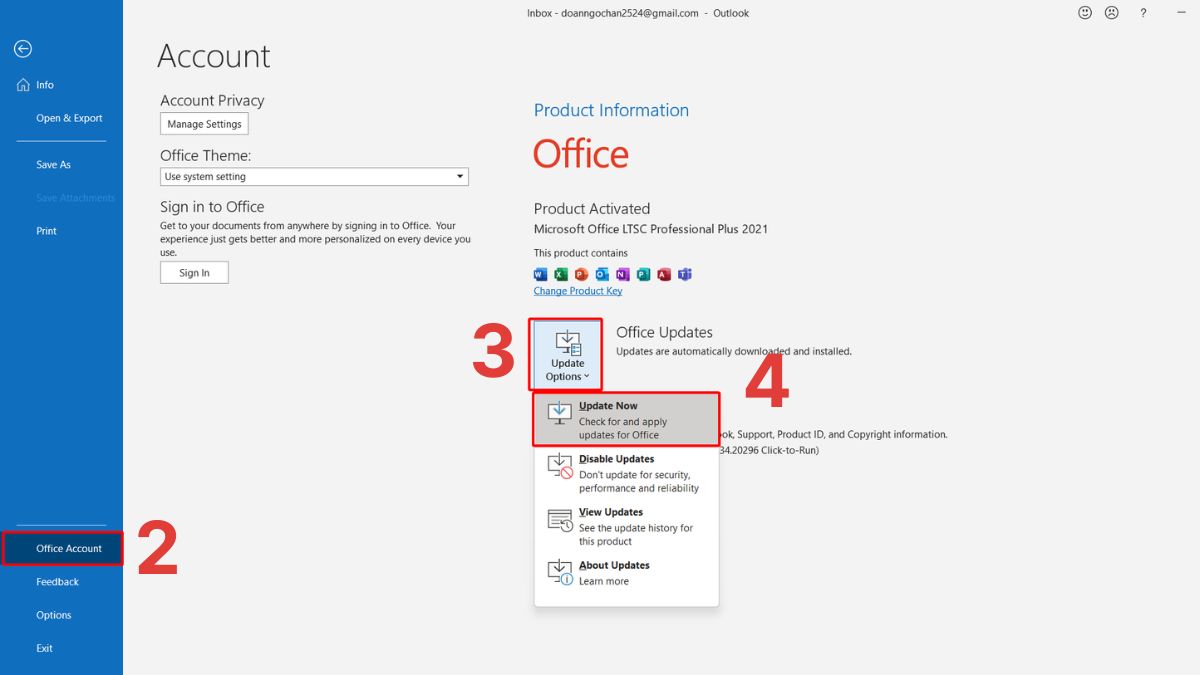
Task: Open Options in the sidebar
Action: [x=54, y=615]
